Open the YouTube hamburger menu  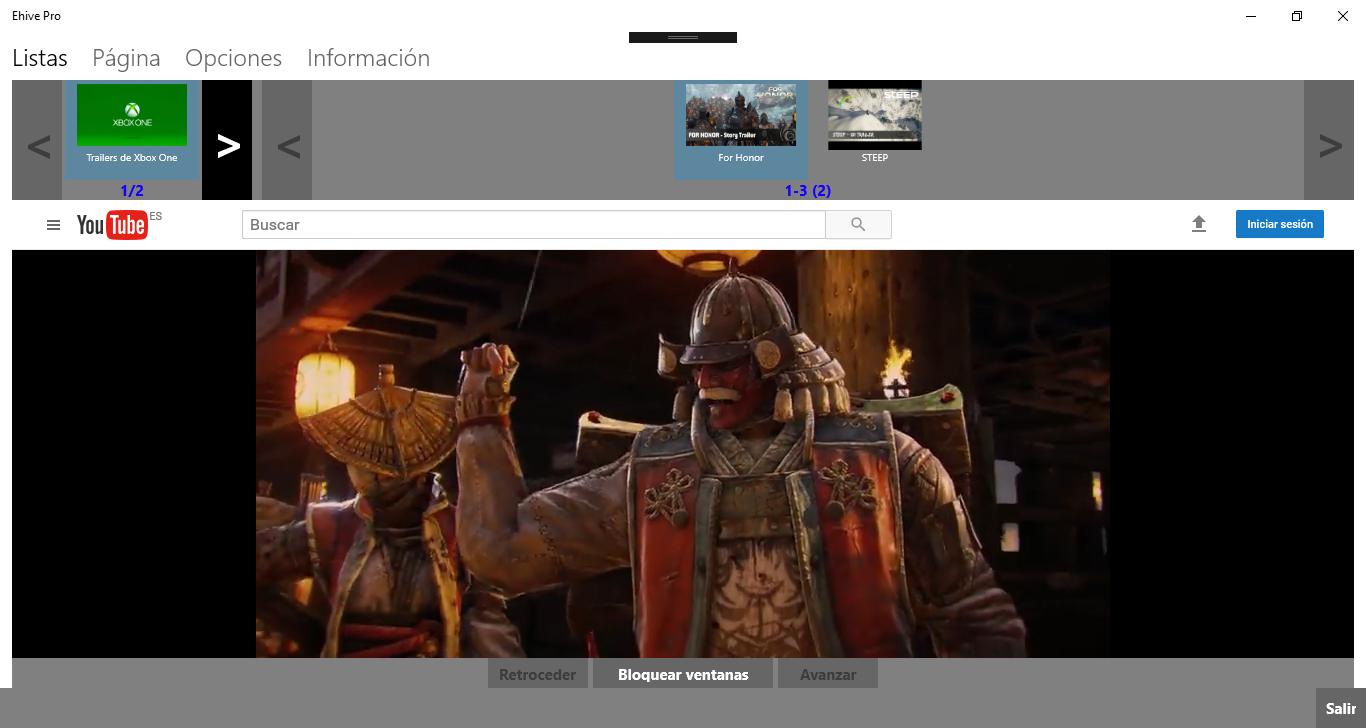[54, 225]
